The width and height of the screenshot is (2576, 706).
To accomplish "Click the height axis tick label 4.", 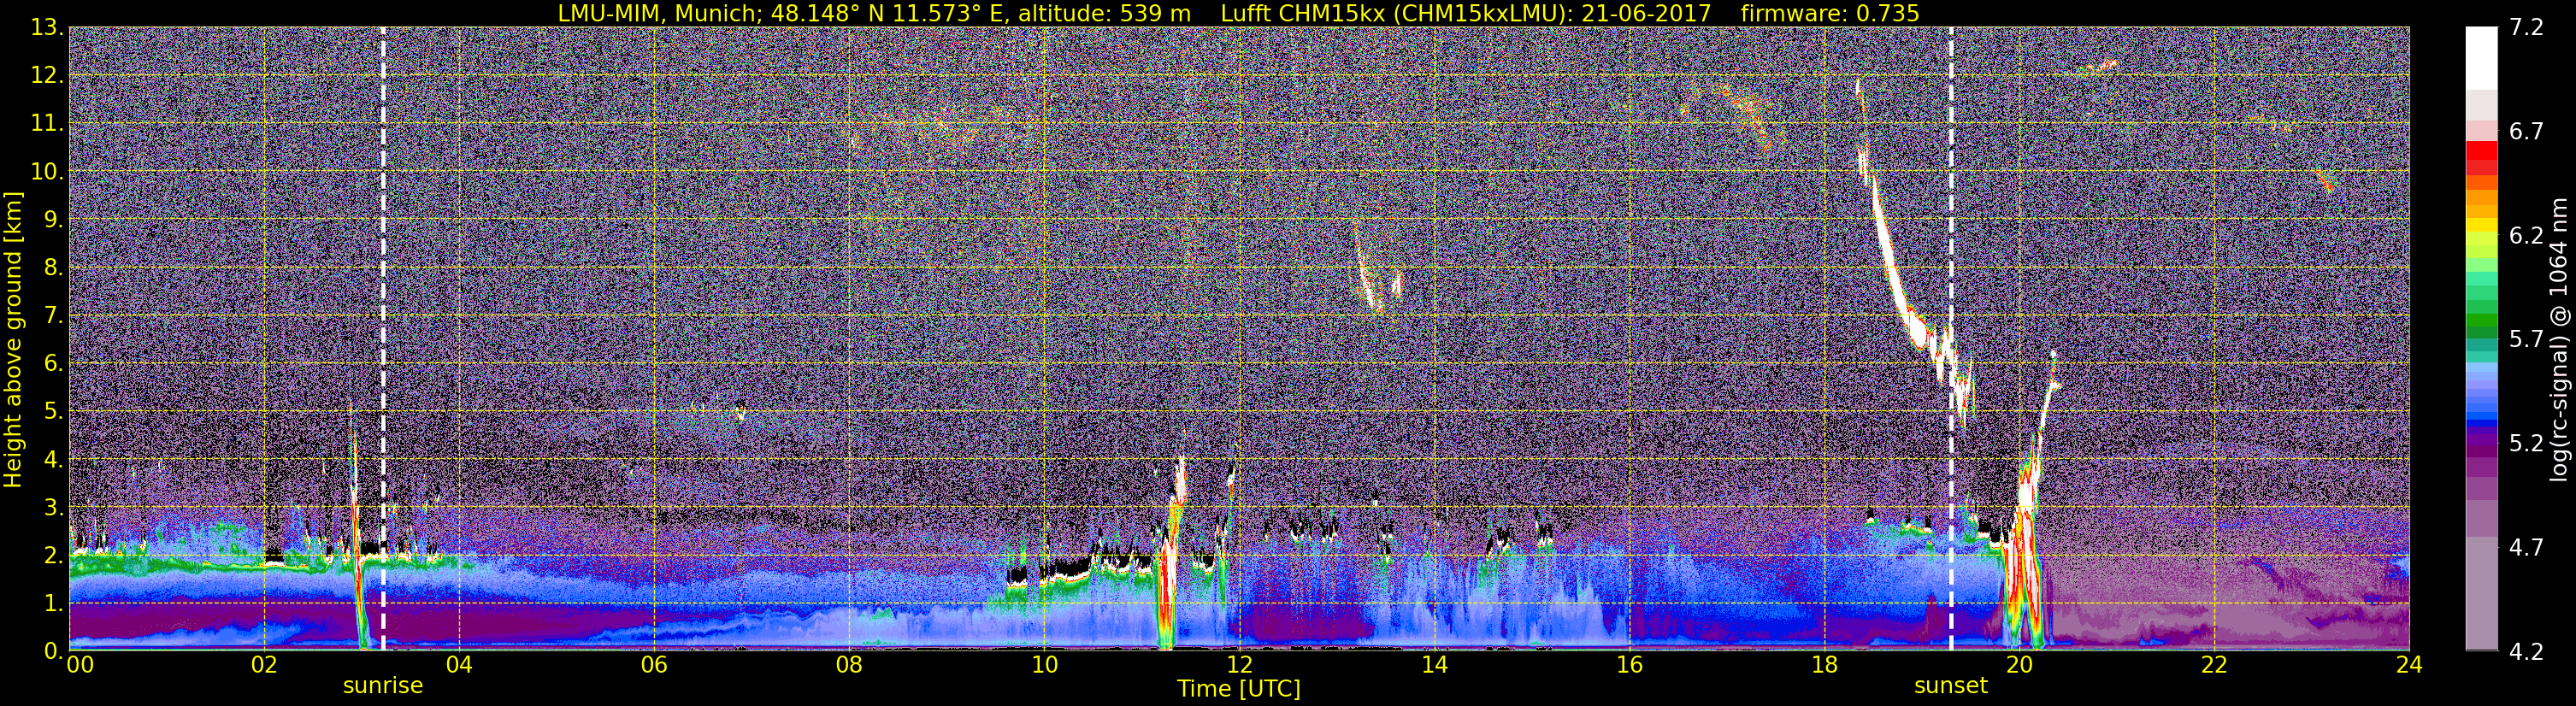I will [52, 460].
